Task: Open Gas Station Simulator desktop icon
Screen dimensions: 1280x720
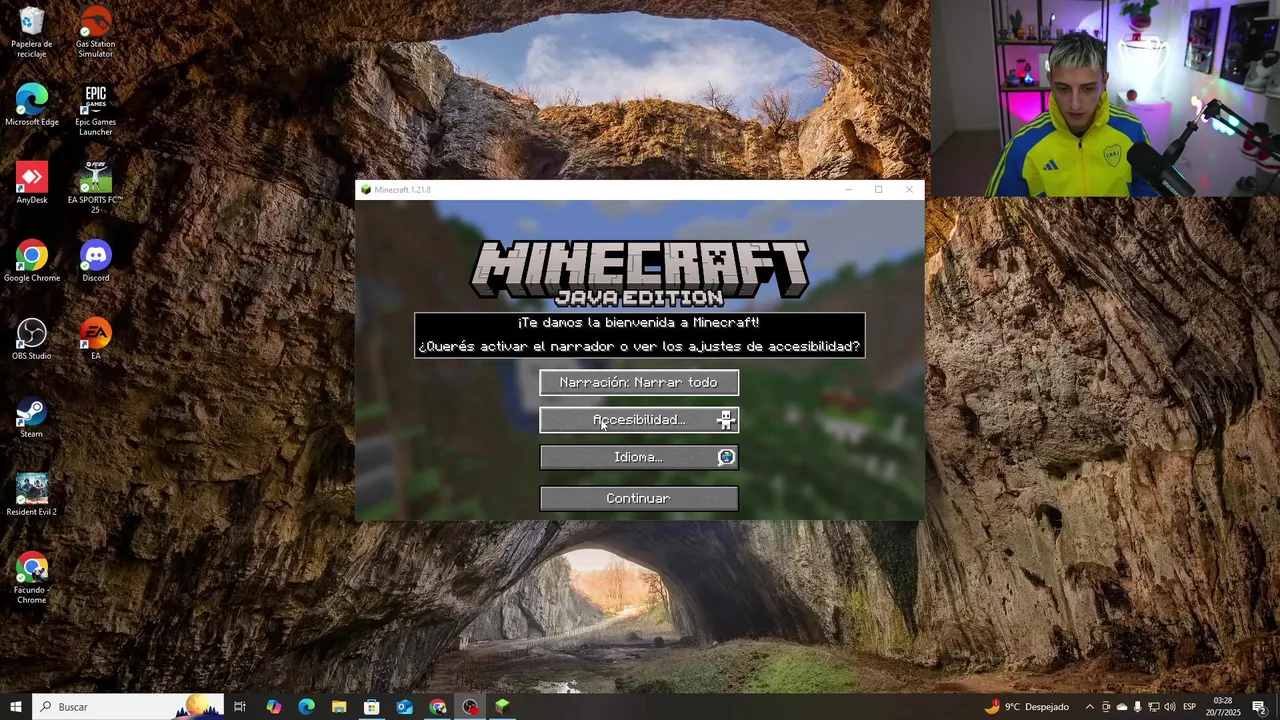Action: click(x=95, y=32)
